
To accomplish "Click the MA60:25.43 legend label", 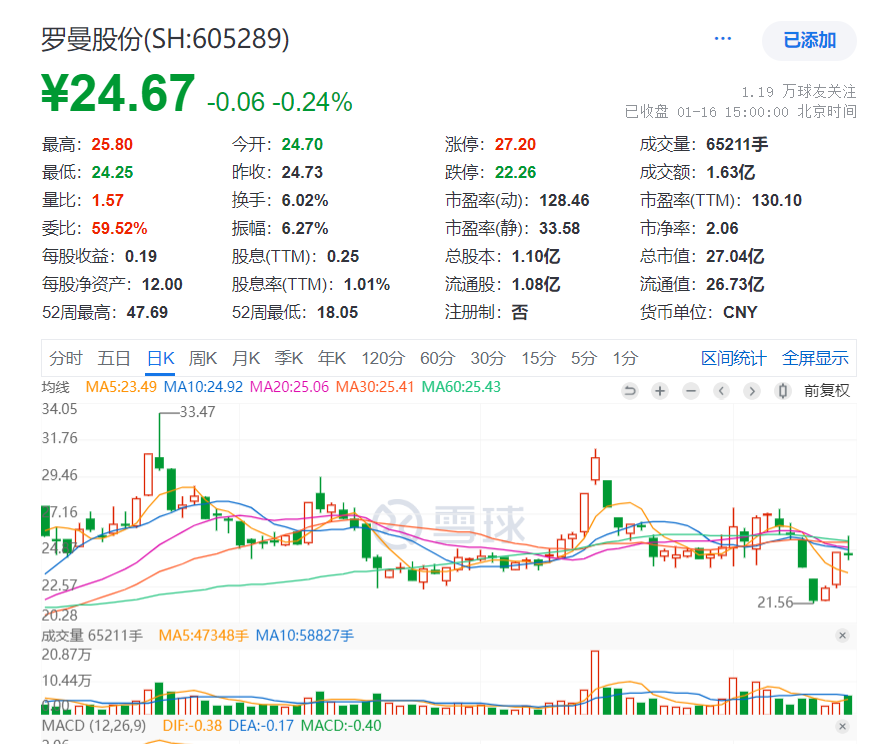I will coord(461,387).
